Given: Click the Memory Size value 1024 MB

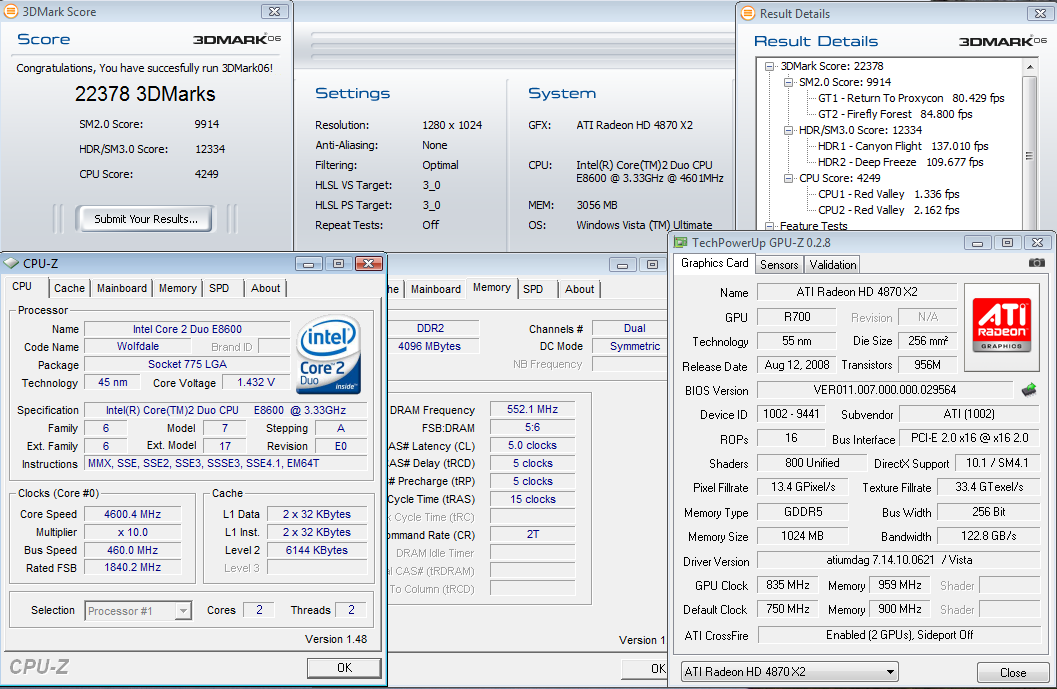Looking at the screenshot, I should 802,536.
